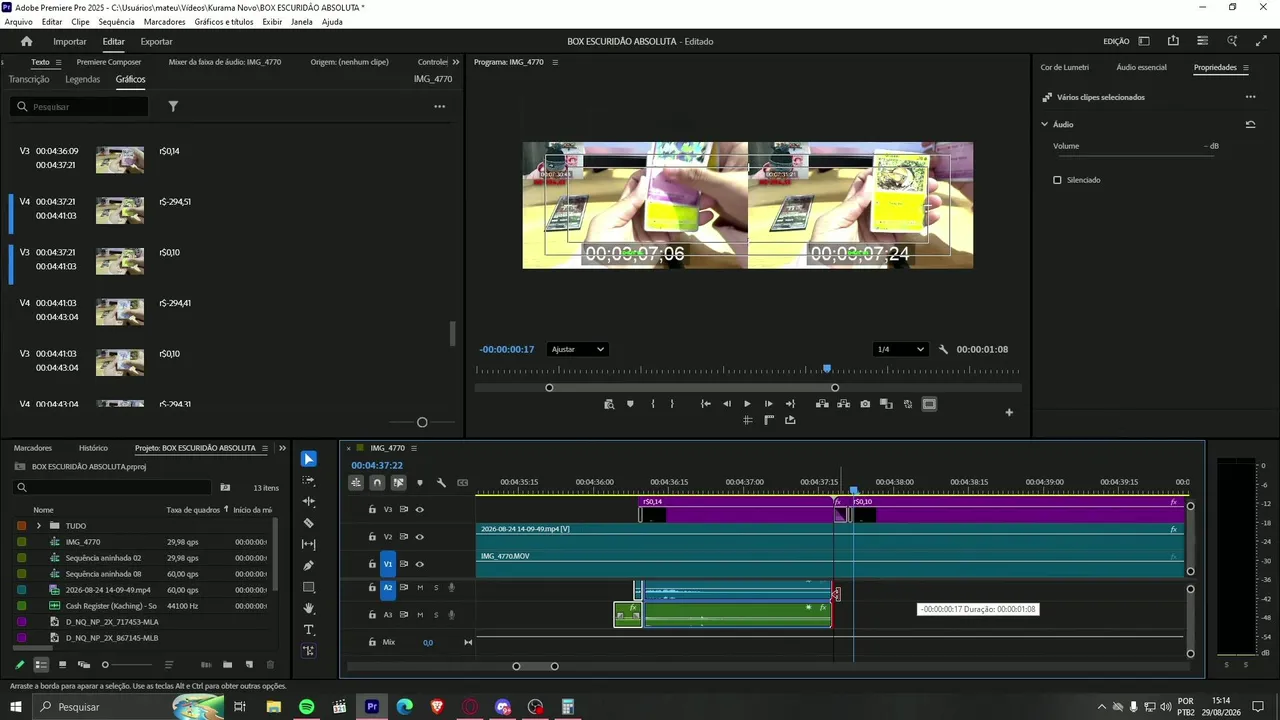Viewport: 1280px width, 720px height.
Task: Play the program monitor
Action: tap(747, 404)
